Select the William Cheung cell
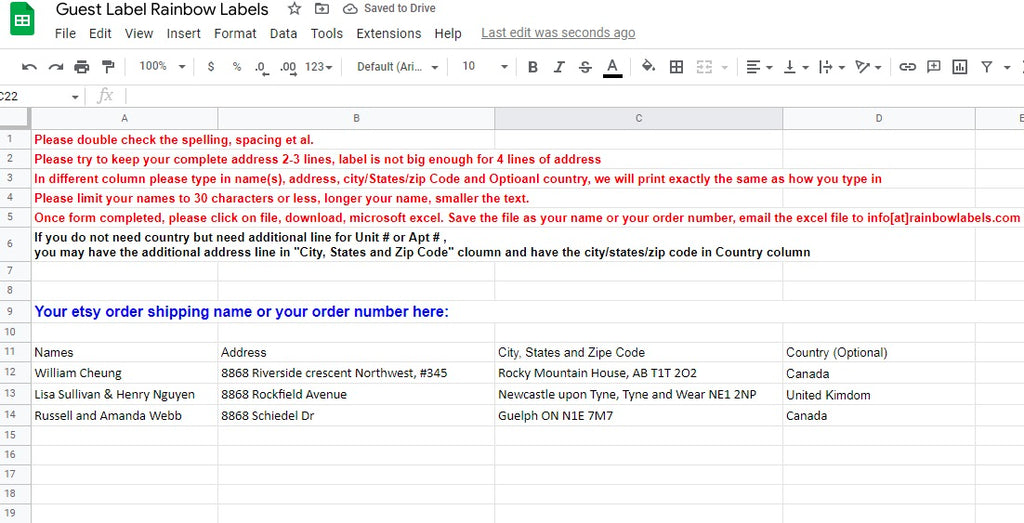Viewport: 1024px width, 523px height. pos(124,373)
